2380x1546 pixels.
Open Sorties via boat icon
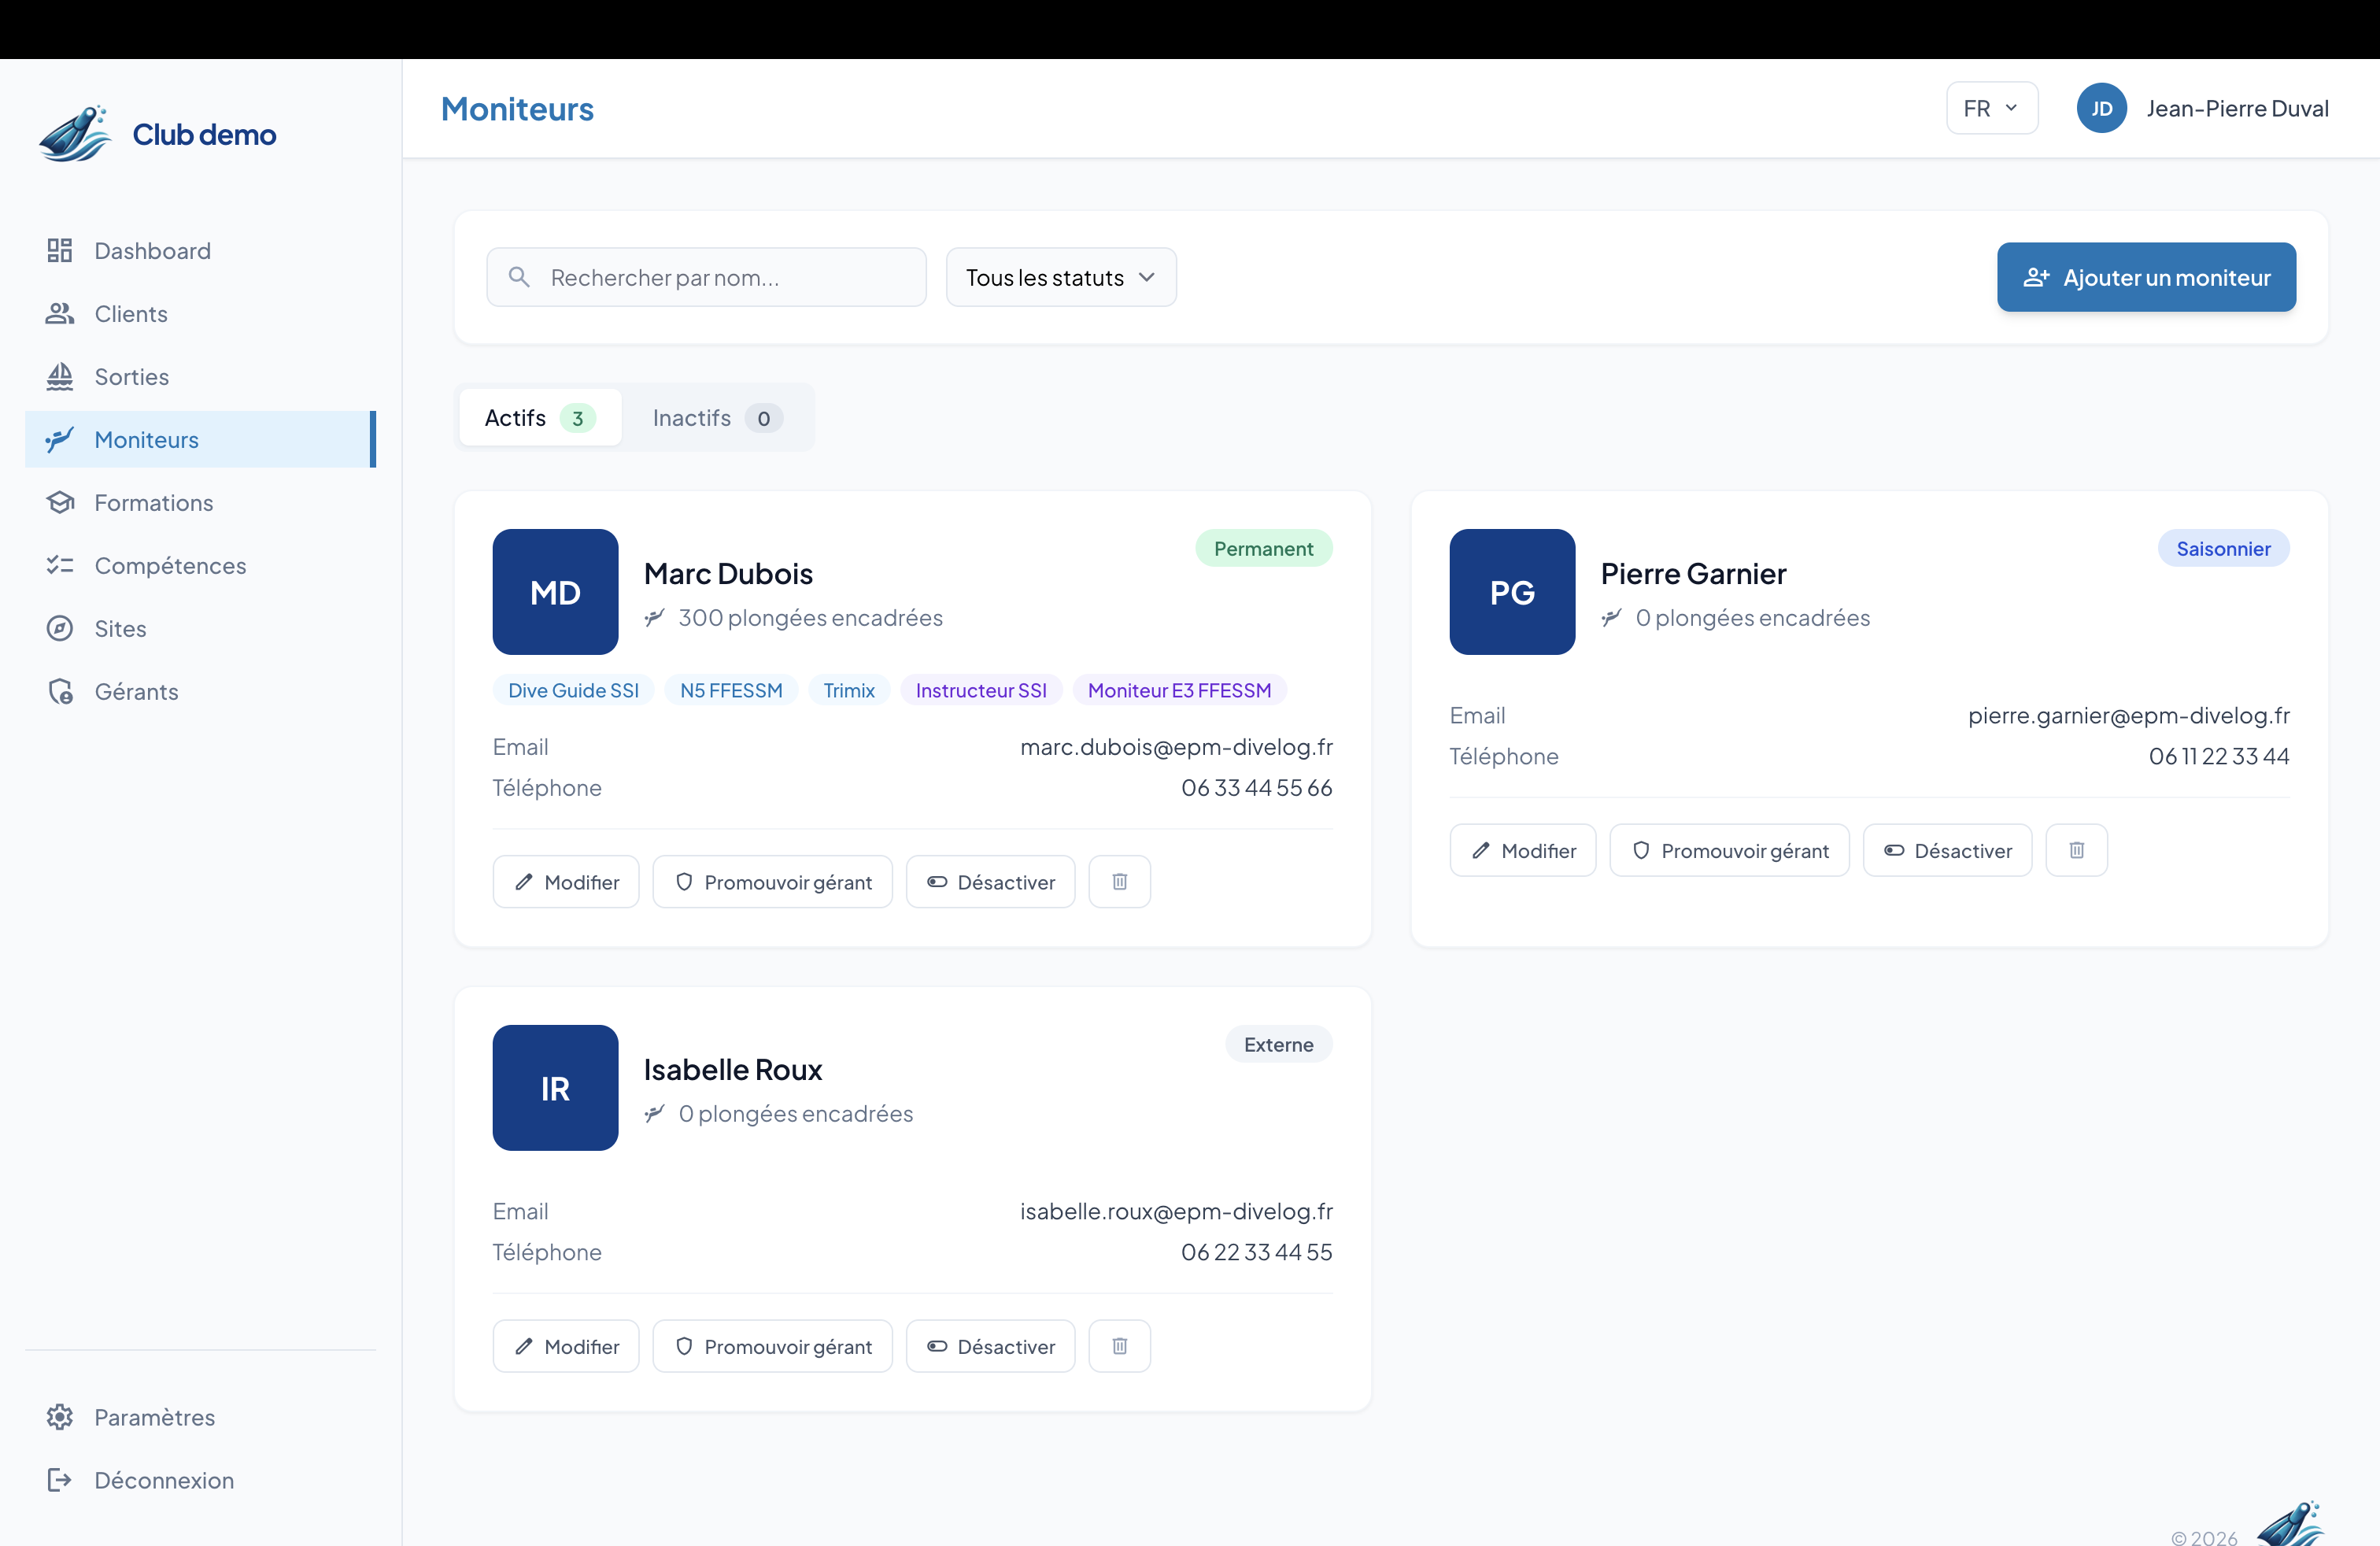click(60, 377)
